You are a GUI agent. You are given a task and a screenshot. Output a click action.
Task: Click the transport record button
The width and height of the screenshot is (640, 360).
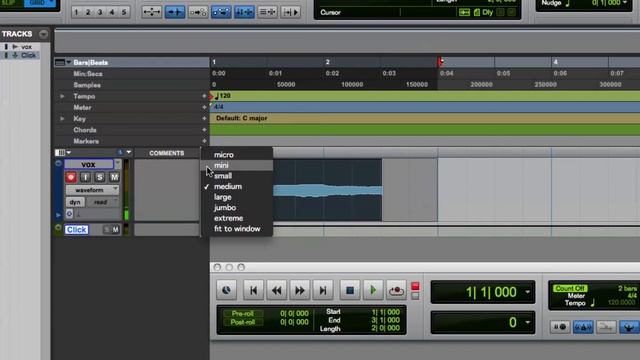tap(396, 290)
